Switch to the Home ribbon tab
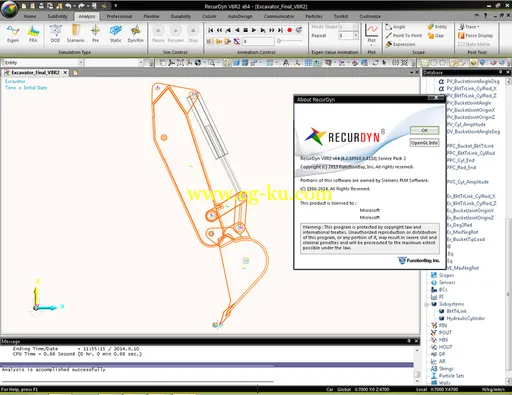Screen dimensions: 512x395 pyautogui.click(x=30, y=16)
